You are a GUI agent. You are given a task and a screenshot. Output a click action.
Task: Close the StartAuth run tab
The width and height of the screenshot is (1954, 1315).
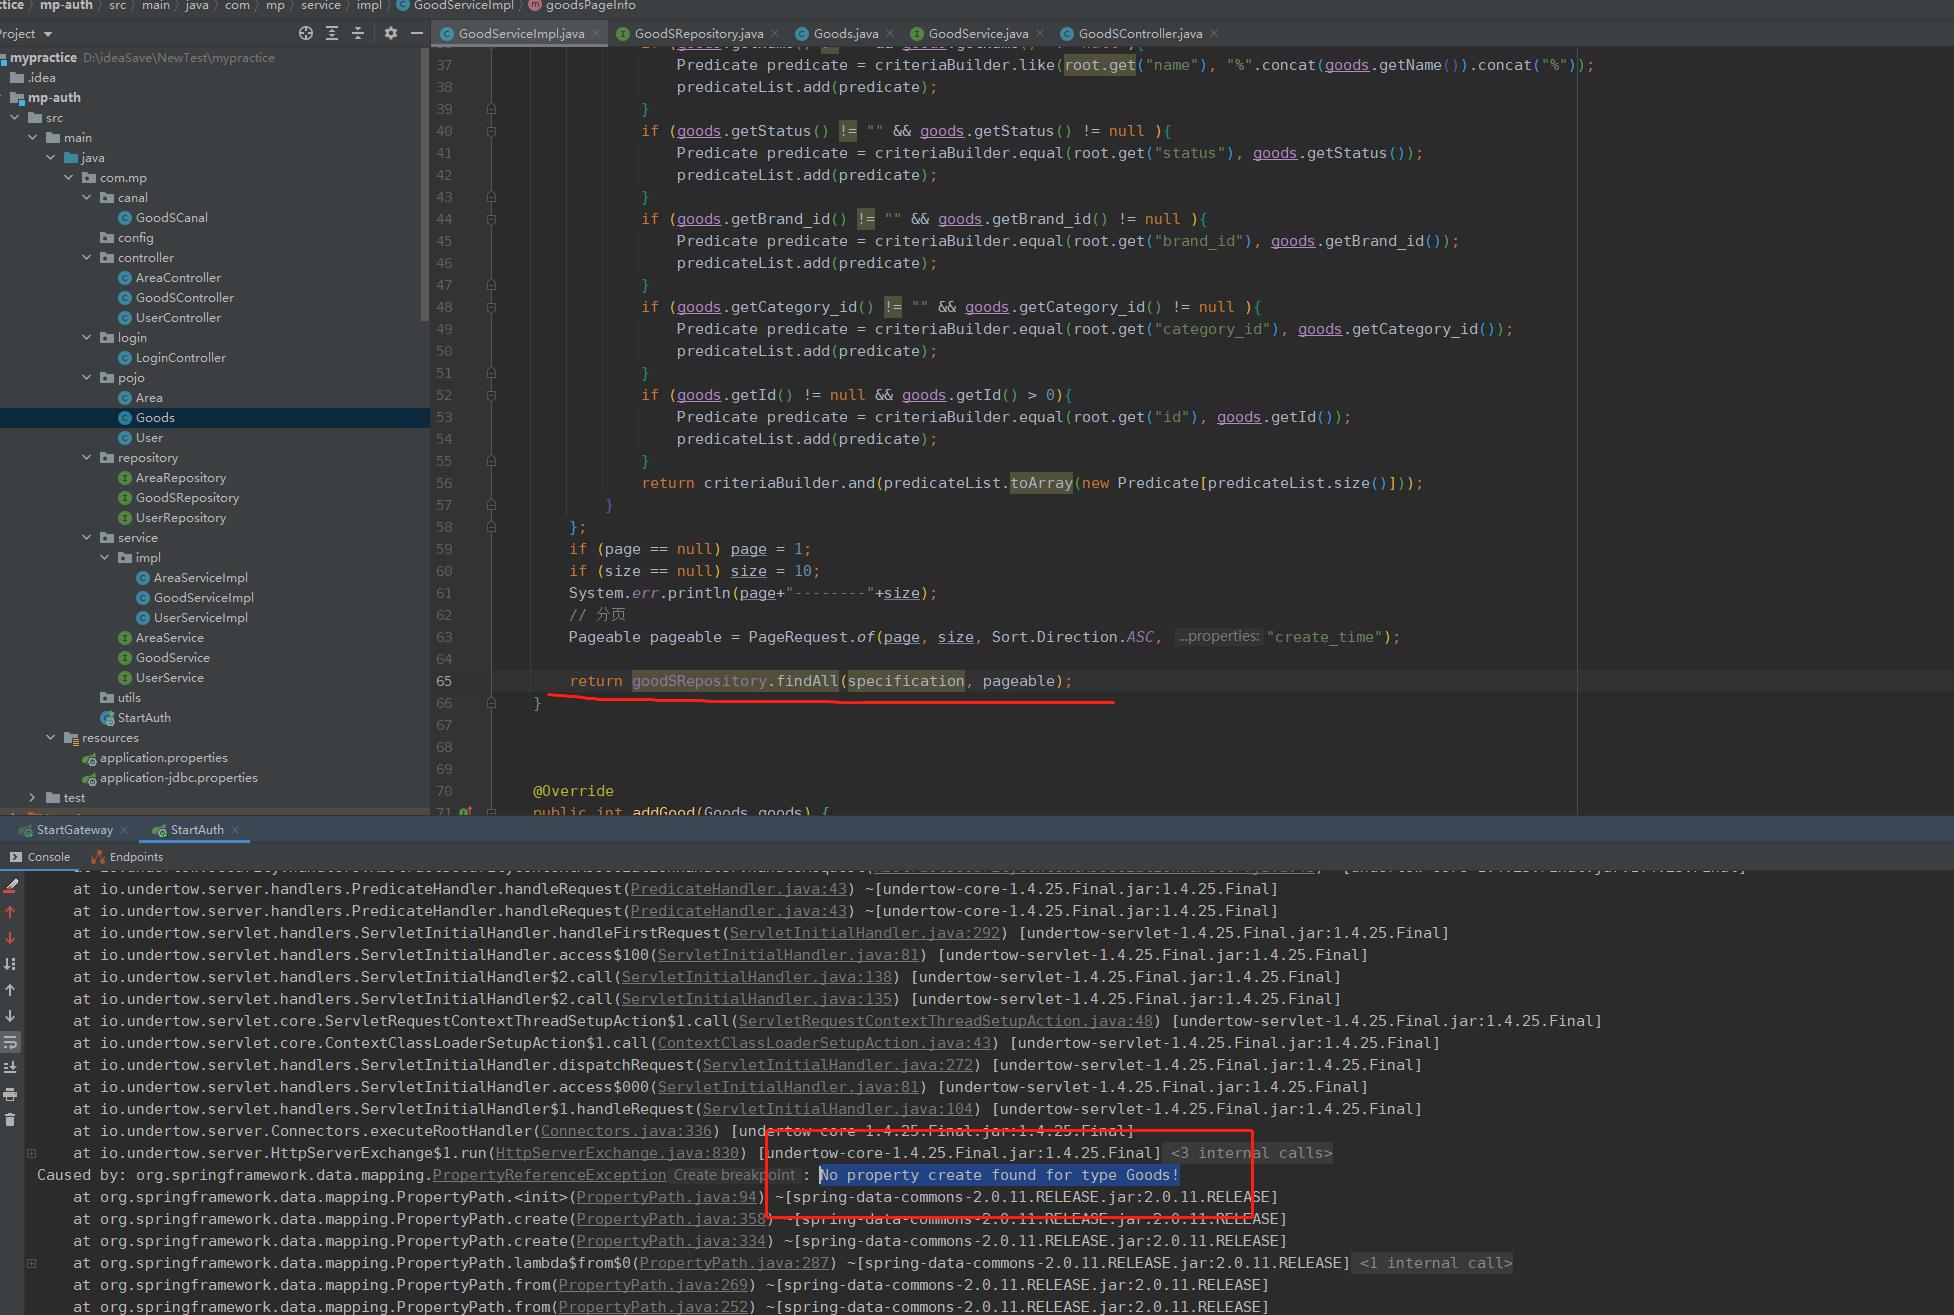click(235, 830)
